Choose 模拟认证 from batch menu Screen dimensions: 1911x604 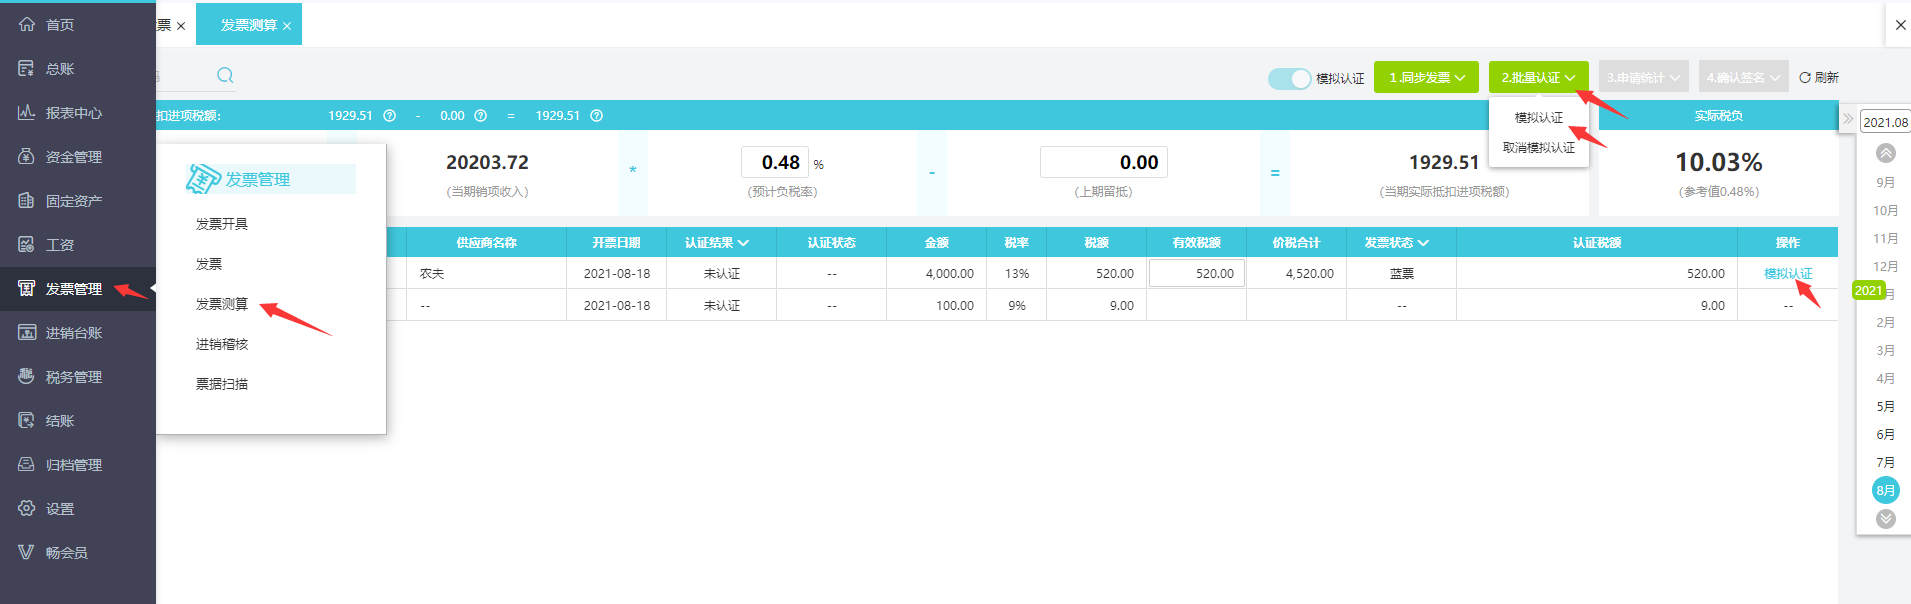(x=1538, y=117)
